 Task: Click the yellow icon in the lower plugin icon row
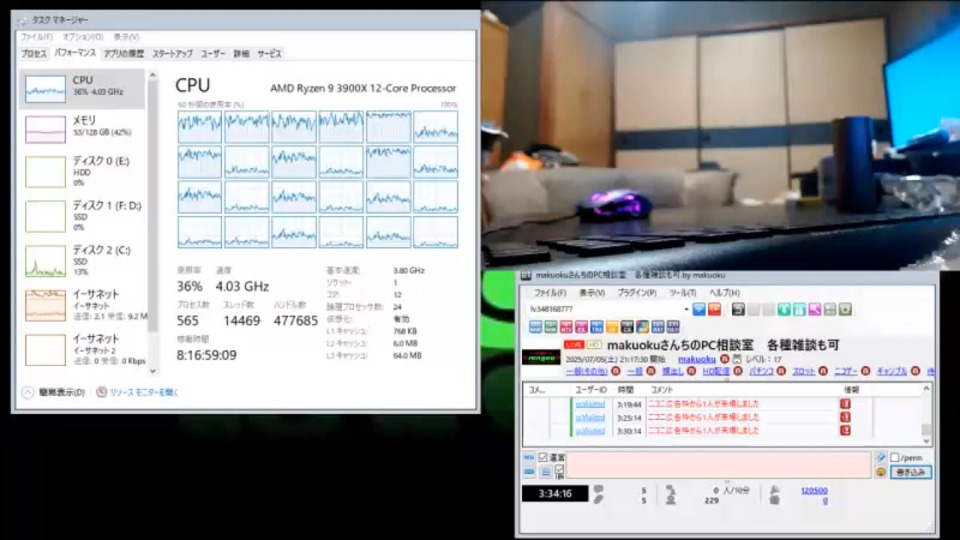coord(612,327)
